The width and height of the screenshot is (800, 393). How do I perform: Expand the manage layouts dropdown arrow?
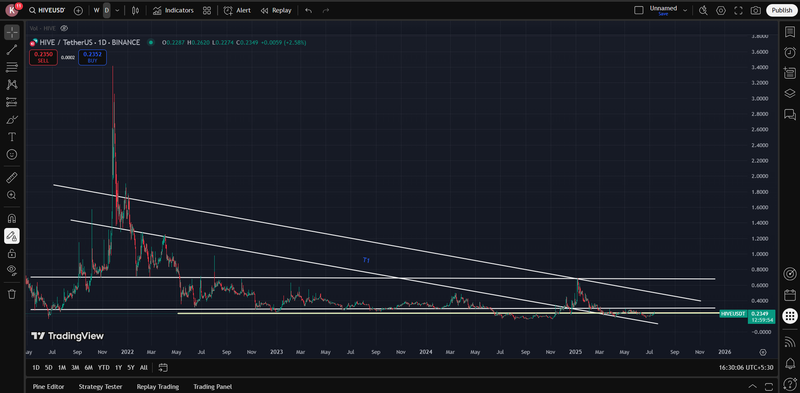pyautogui.click(x=685, y=10)
